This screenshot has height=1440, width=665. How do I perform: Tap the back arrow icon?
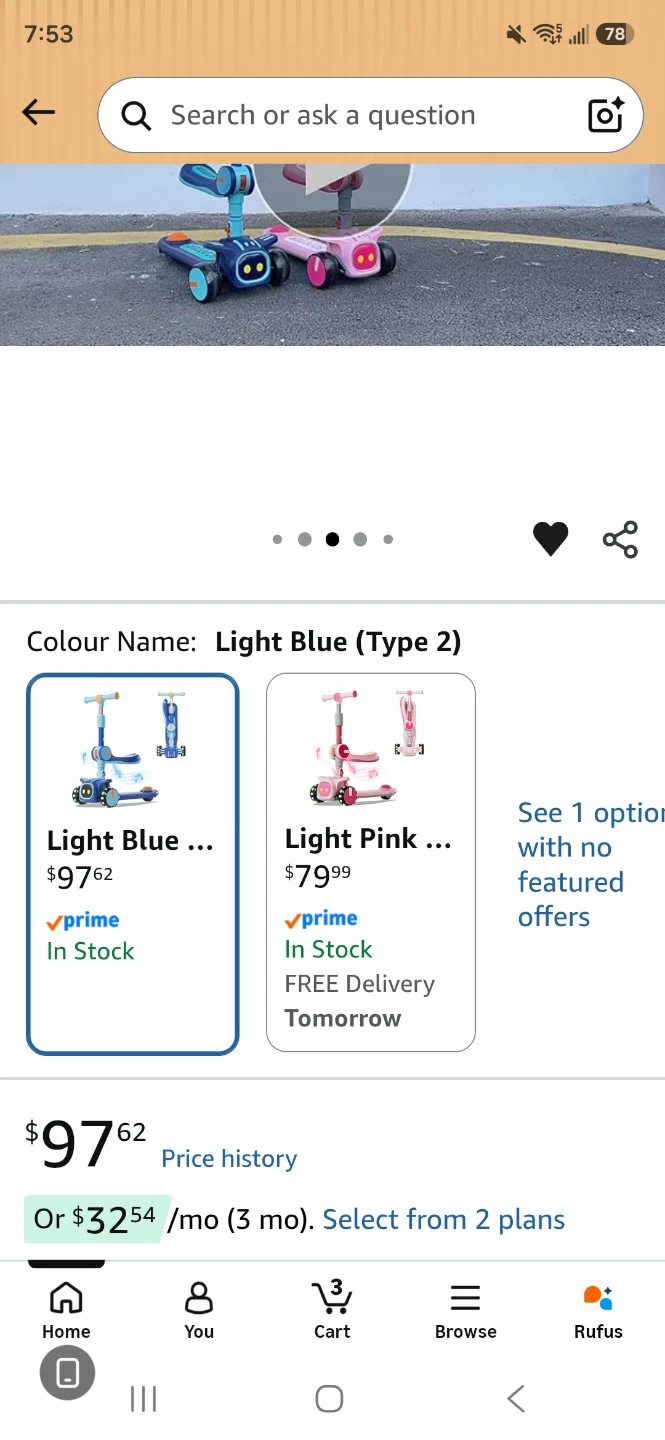click(x=38, y=112)
